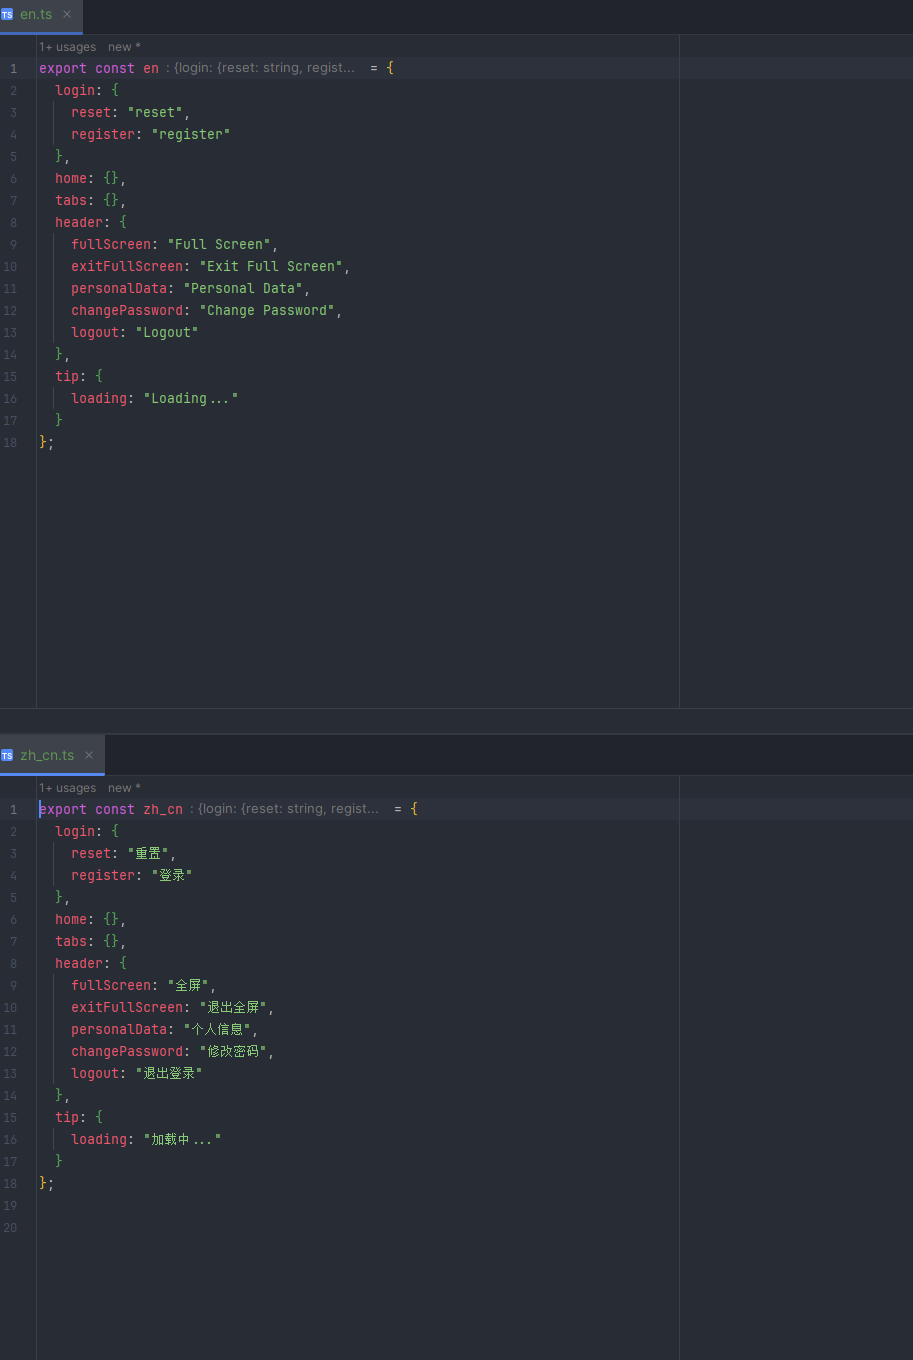Expand the type inlay hint after 'zh_cn'
Viewport: 913px width, 1360px height.
(284, 809)
